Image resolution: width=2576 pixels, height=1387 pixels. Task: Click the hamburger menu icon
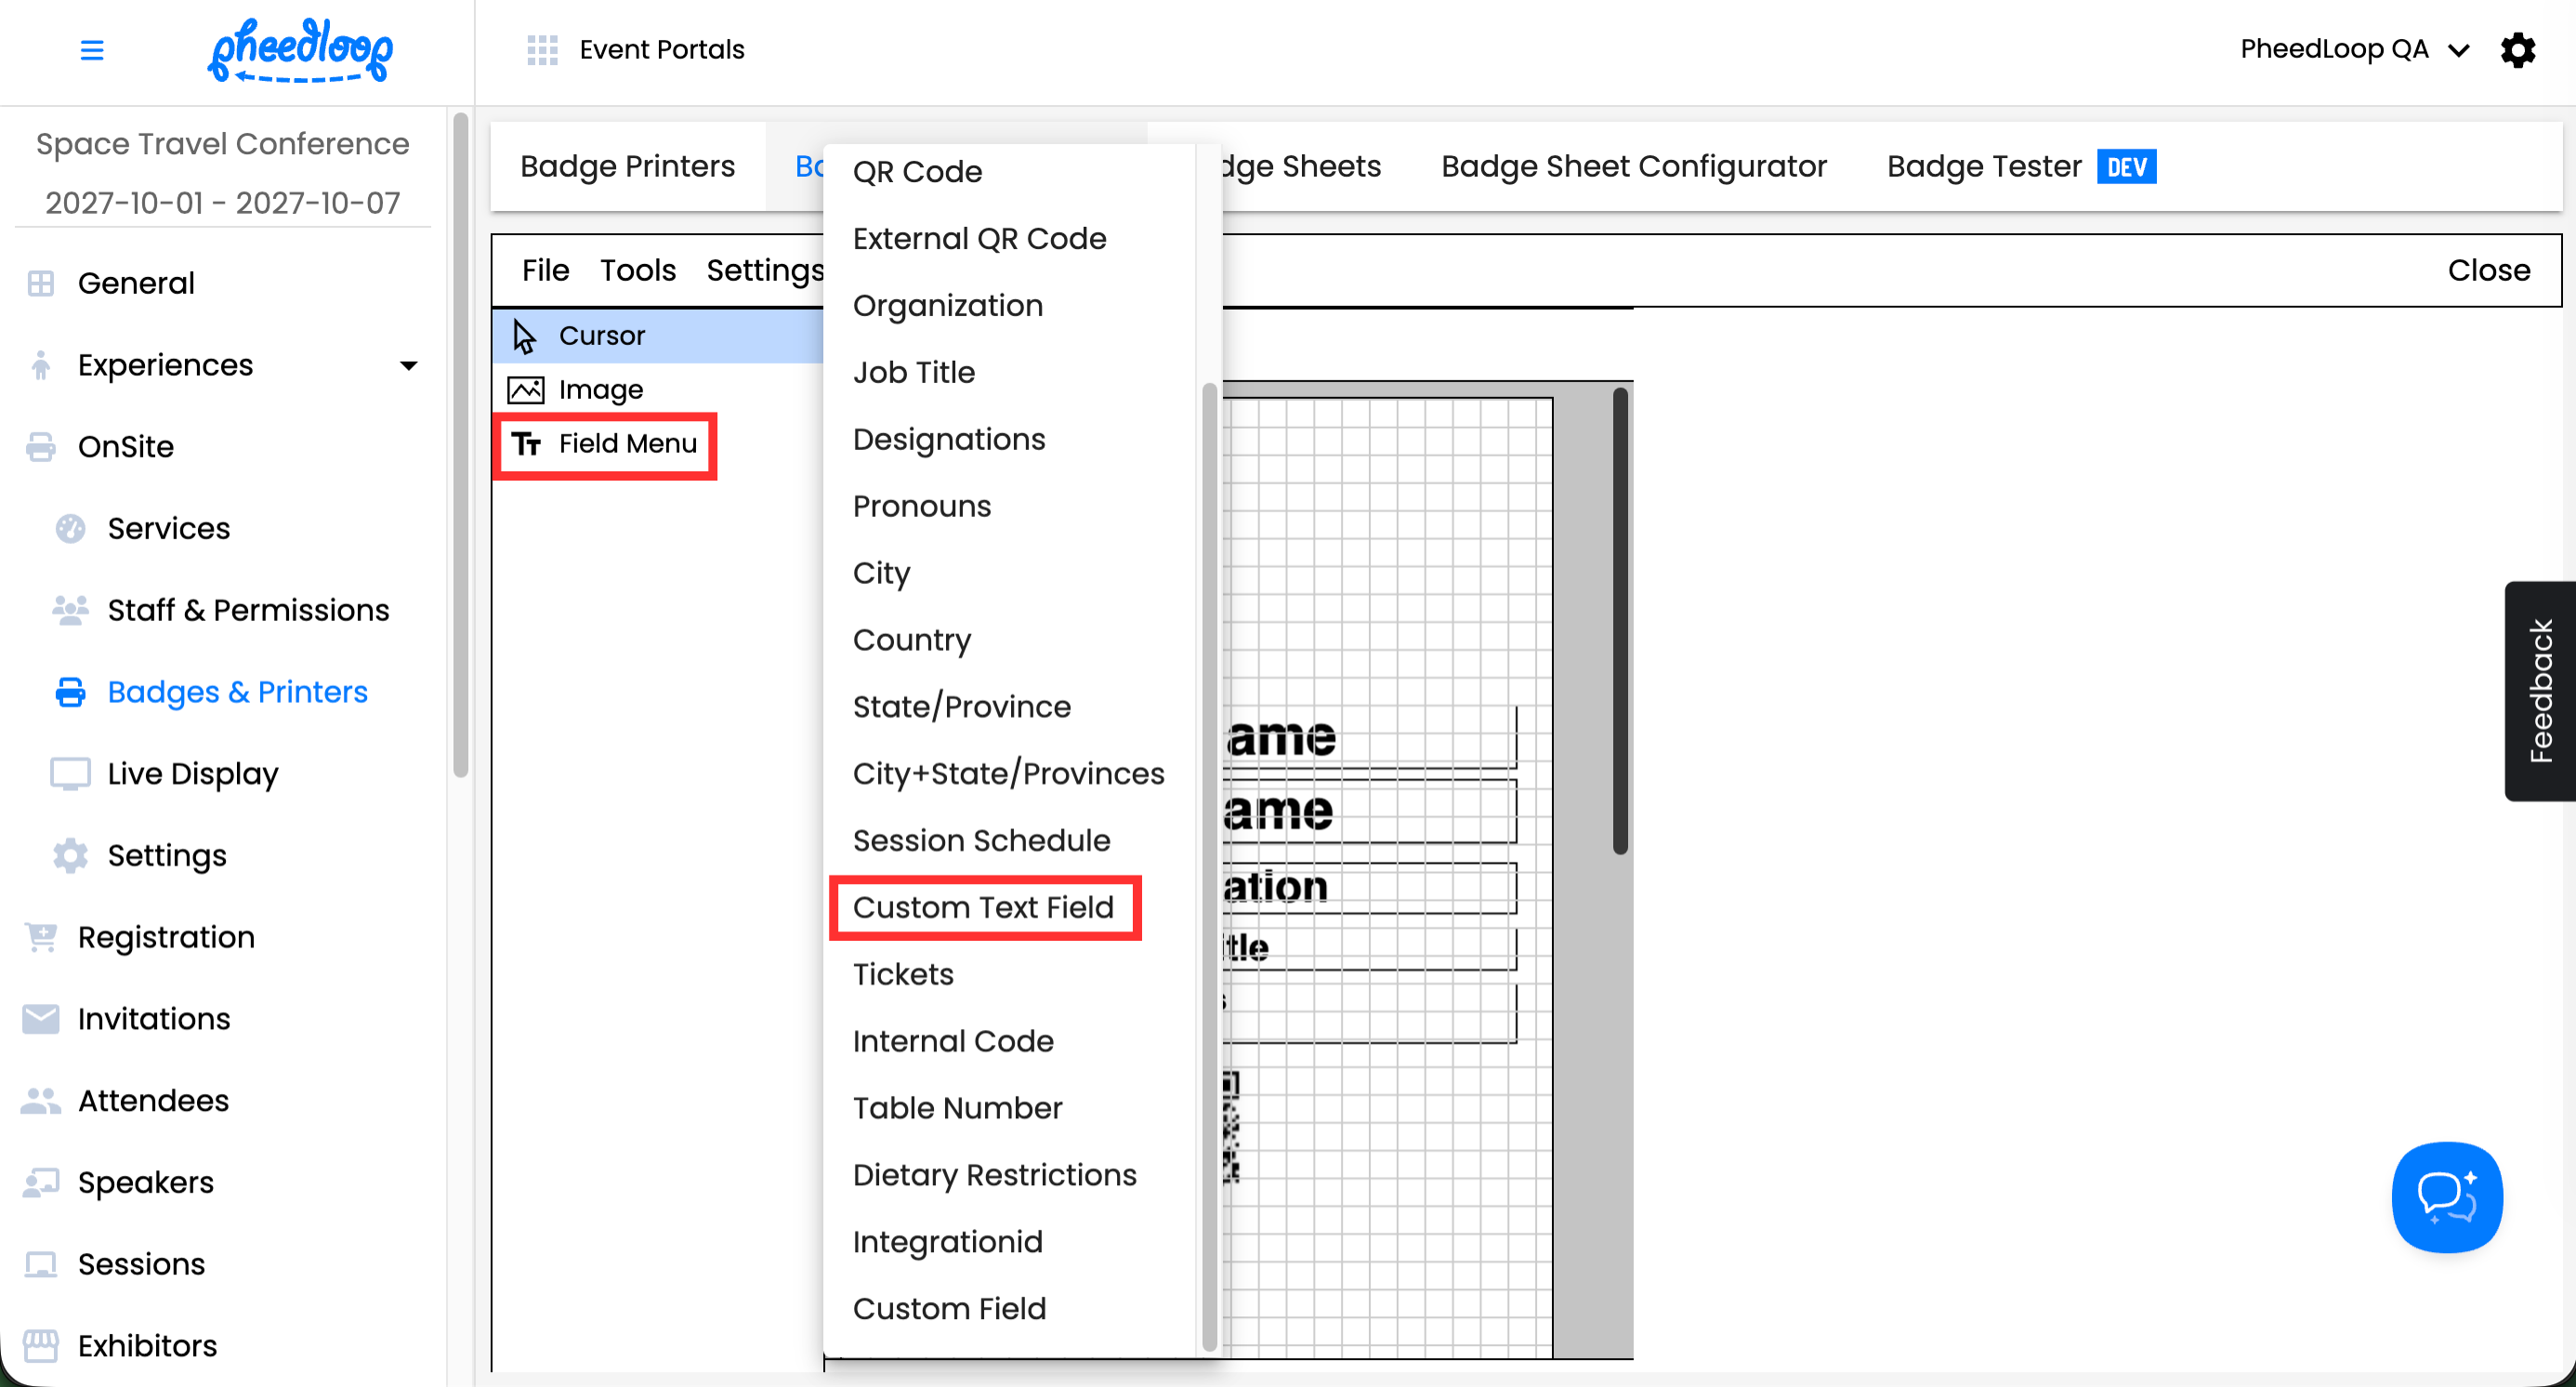coord(92,49)
